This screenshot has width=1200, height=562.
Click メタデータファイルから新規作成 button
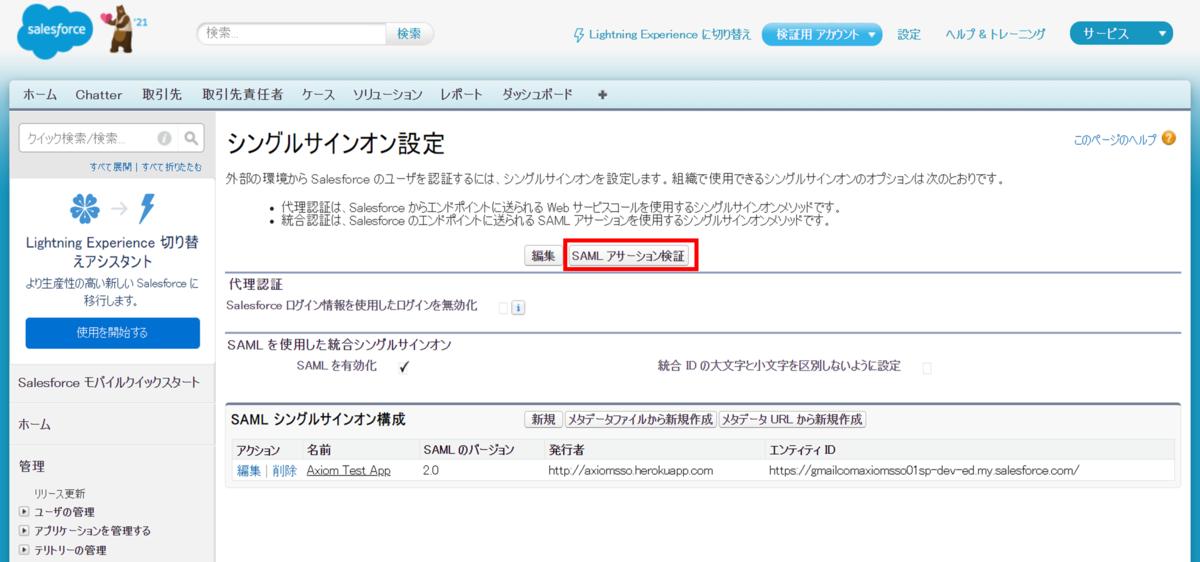[x=640, y=419]
